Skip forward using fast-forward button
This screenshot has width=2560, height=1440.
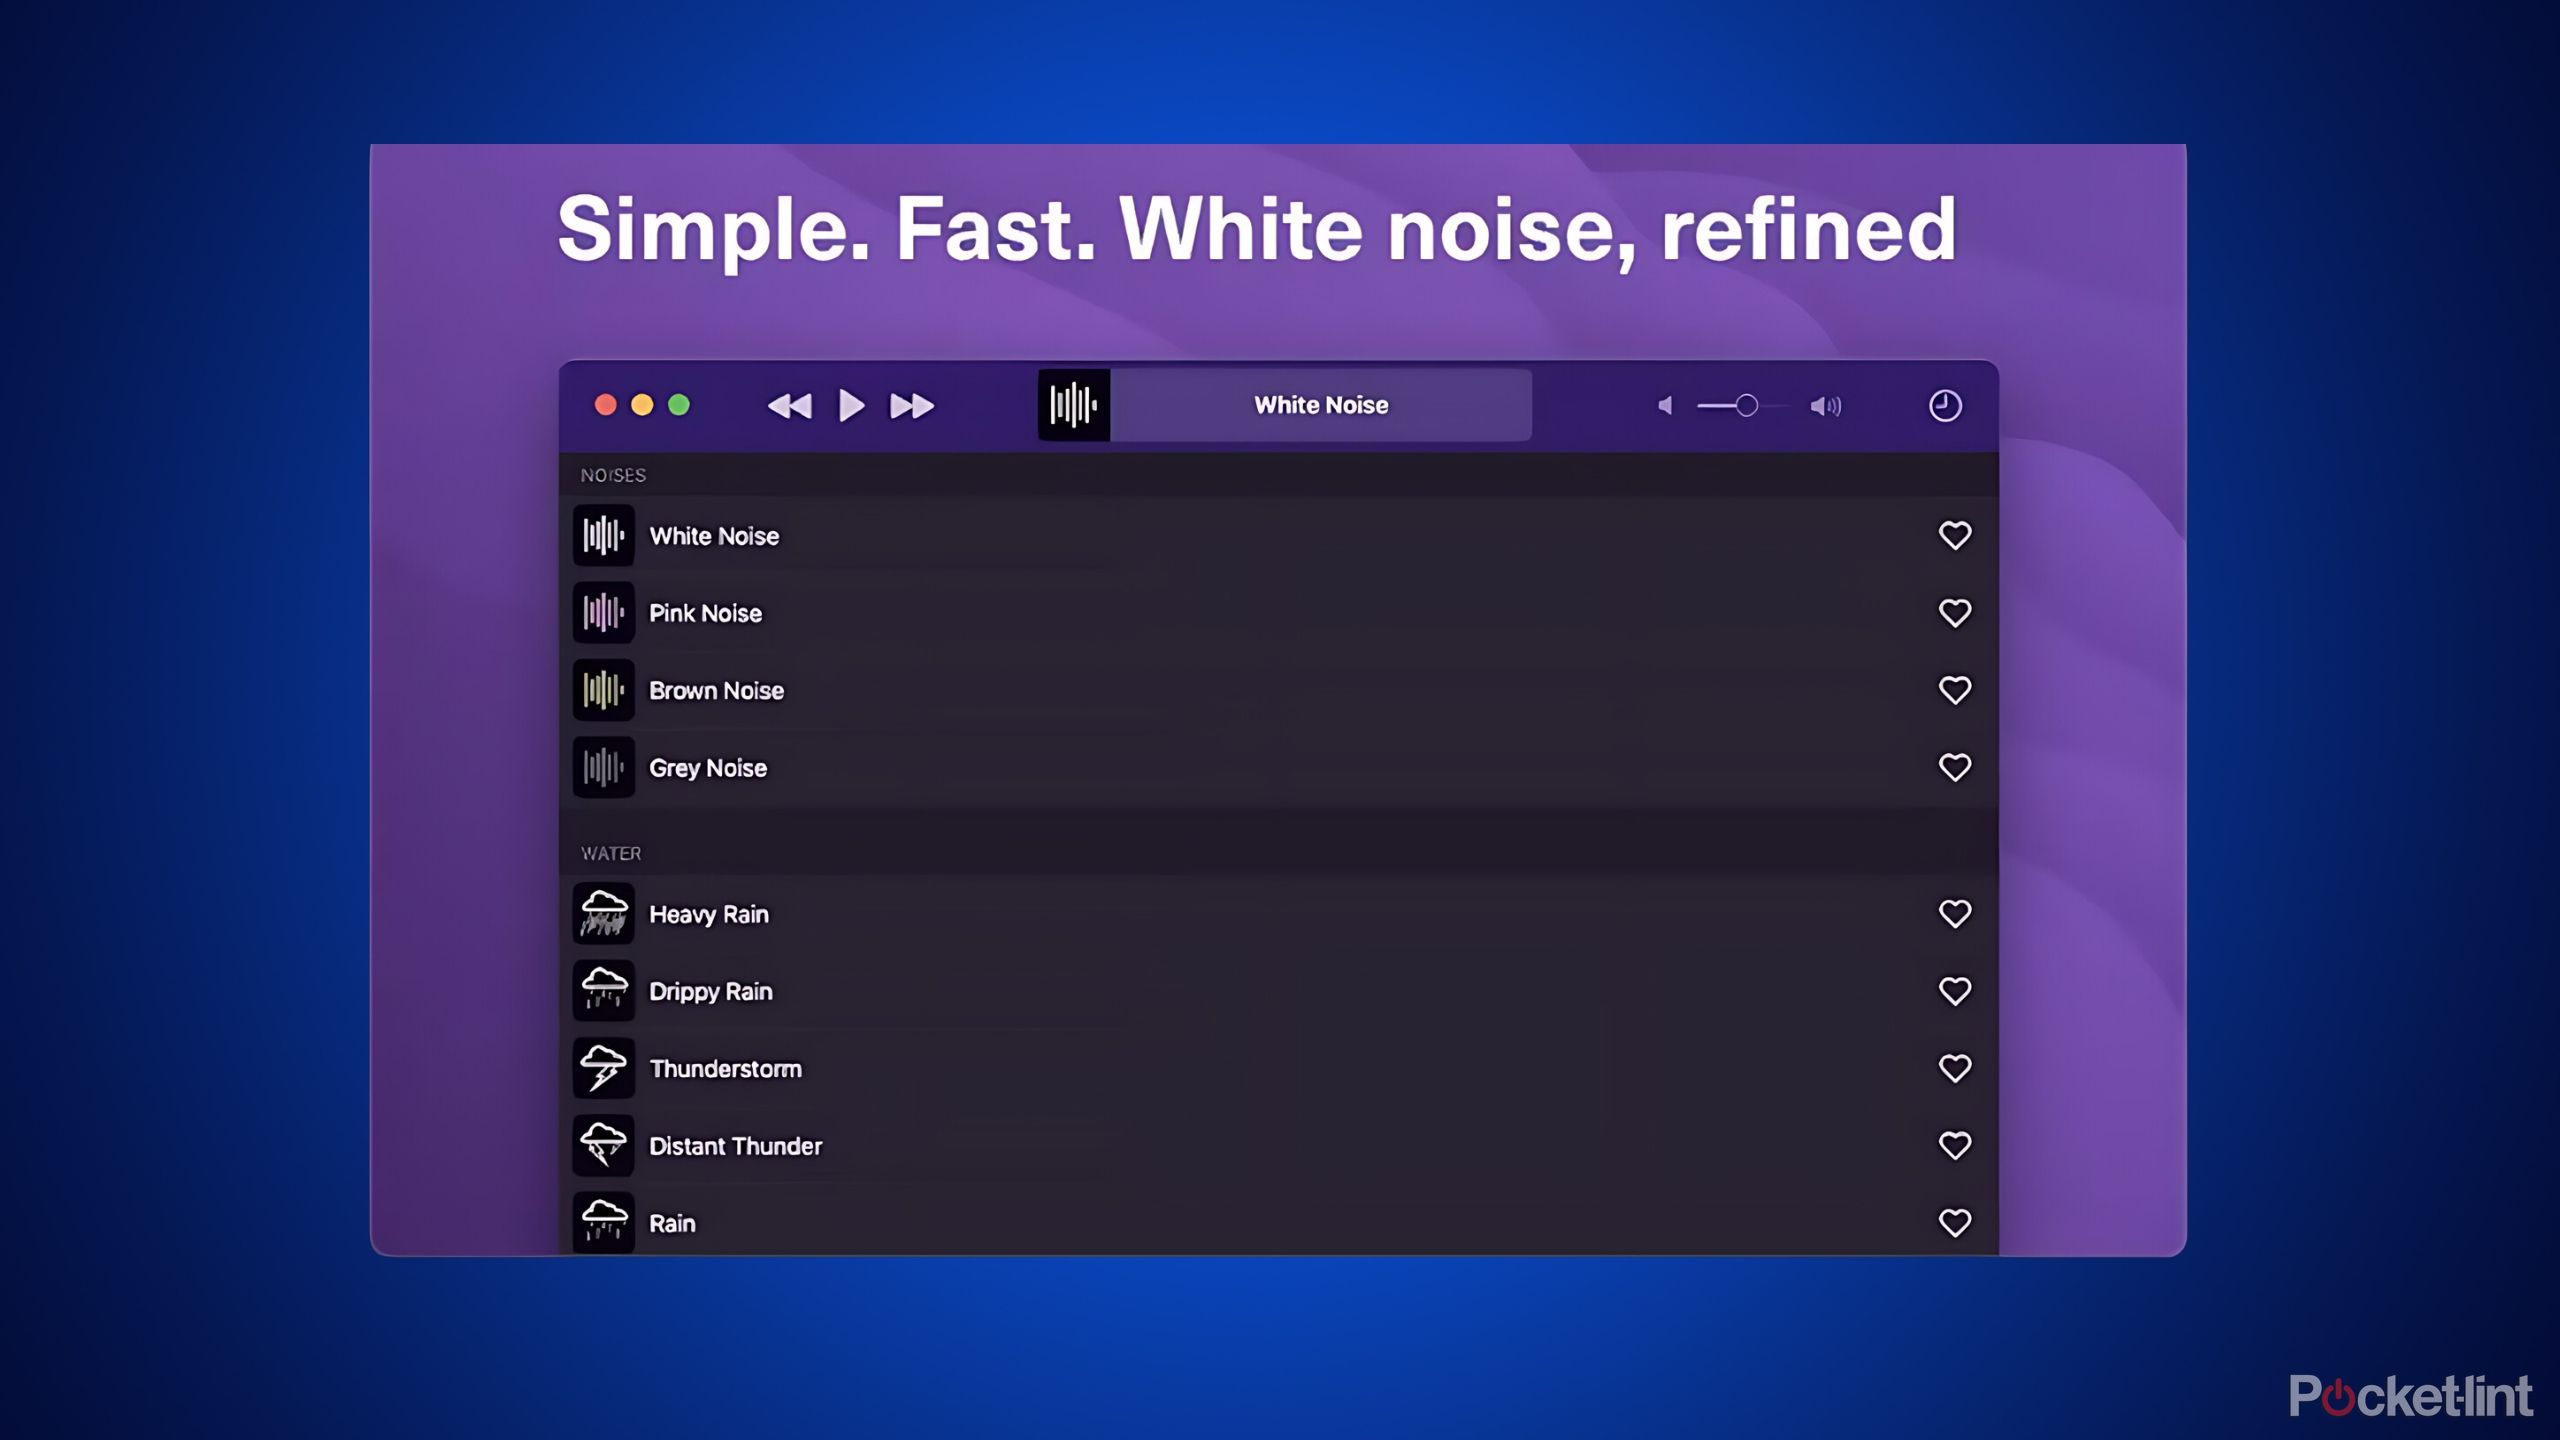pyautogui.click(x=911, y=404)
